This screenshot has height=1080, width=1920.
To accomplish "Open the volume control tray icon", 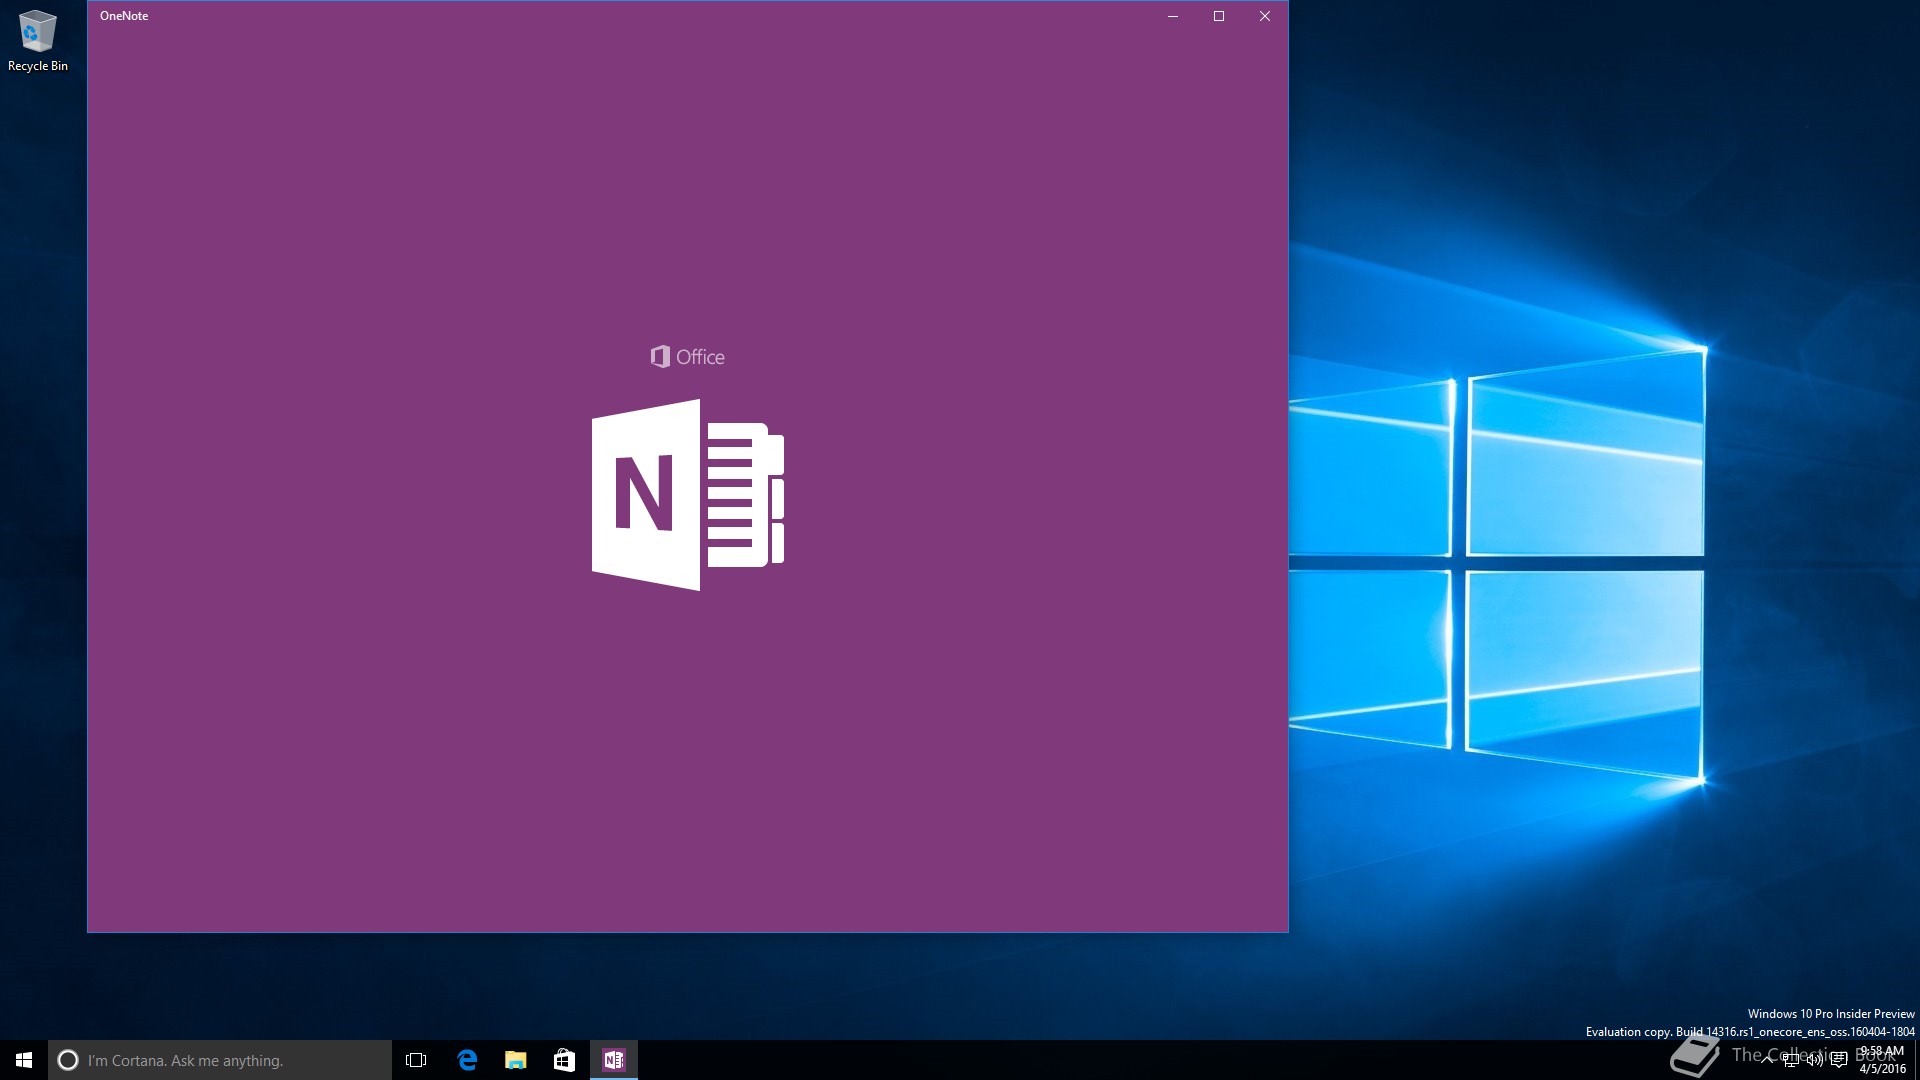I will pos(1814,1060).
